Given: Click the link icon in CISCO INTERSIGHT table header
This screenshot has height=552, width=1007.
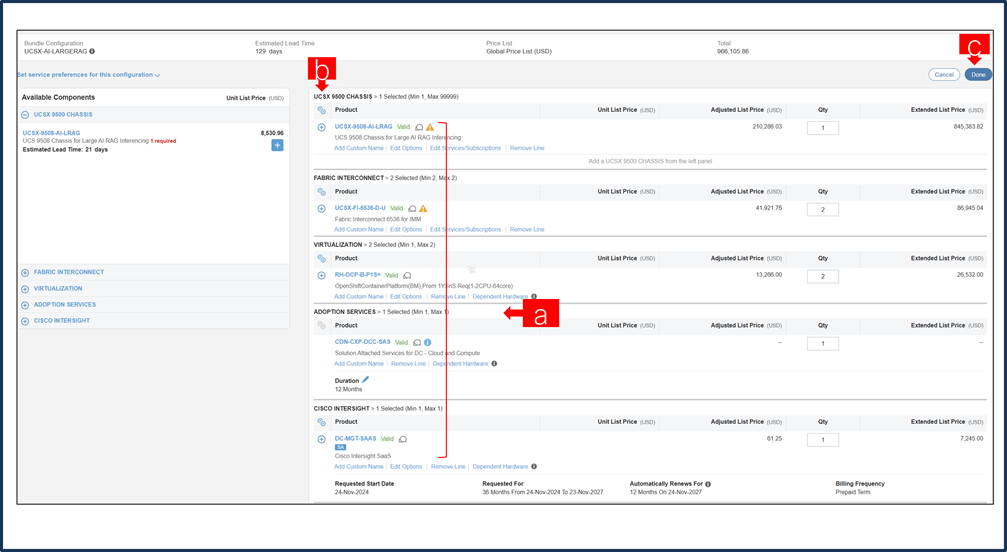Looking at the screenshot, I should tap(322, 422).
